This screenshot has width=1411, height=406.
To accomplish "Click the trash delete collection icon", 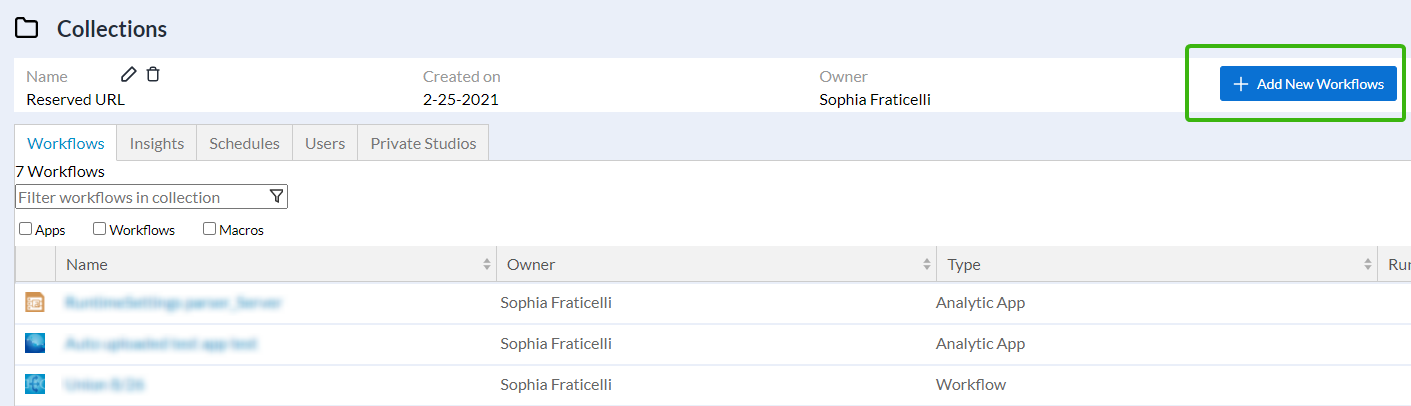I will coord(153,74).
